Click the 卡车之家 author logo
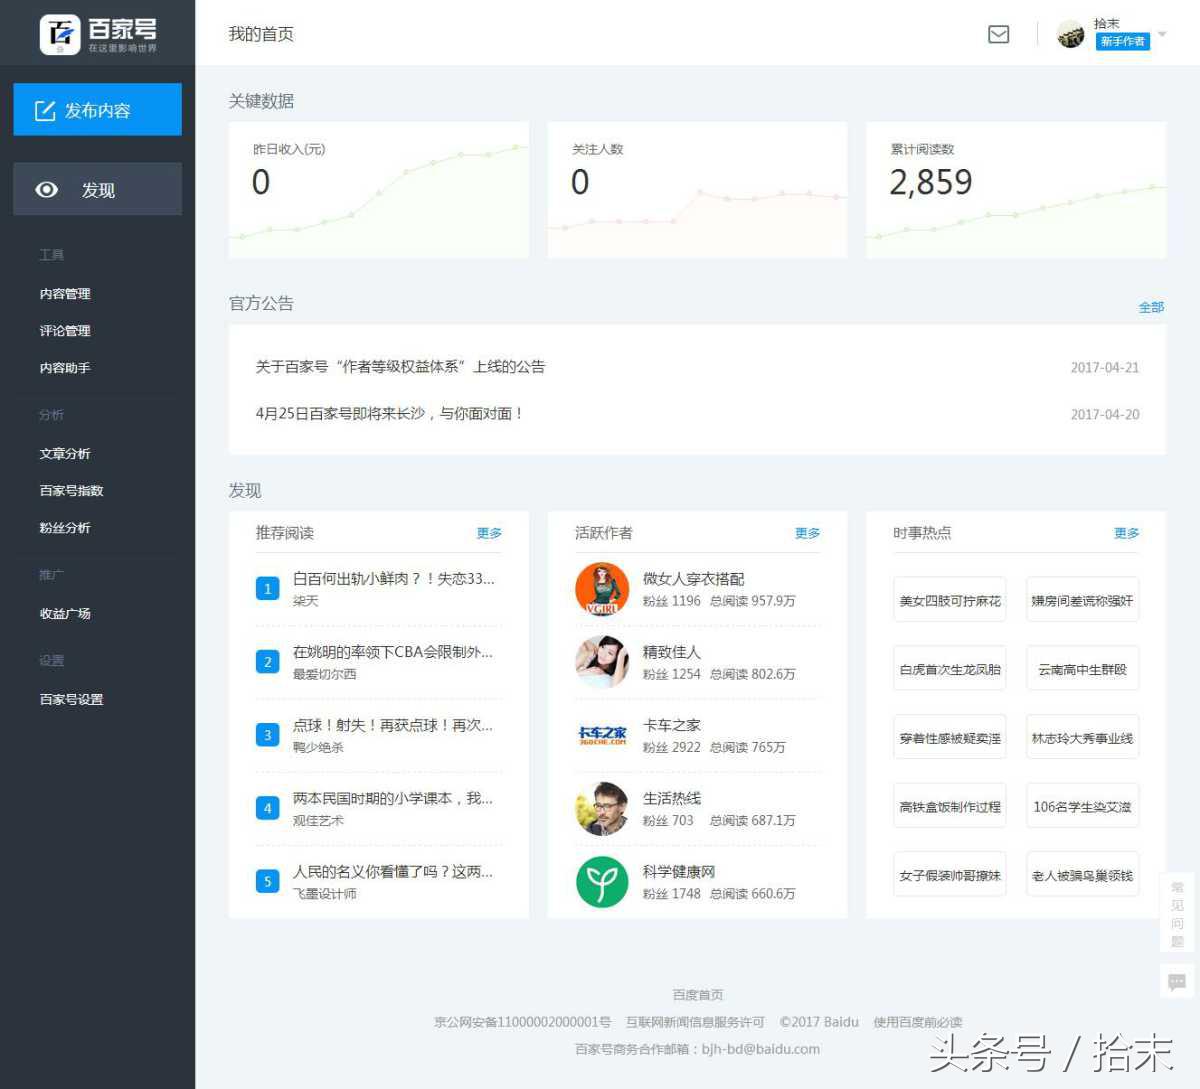The height and width of the screenshot is (1089, 1200). pos(602,735)
